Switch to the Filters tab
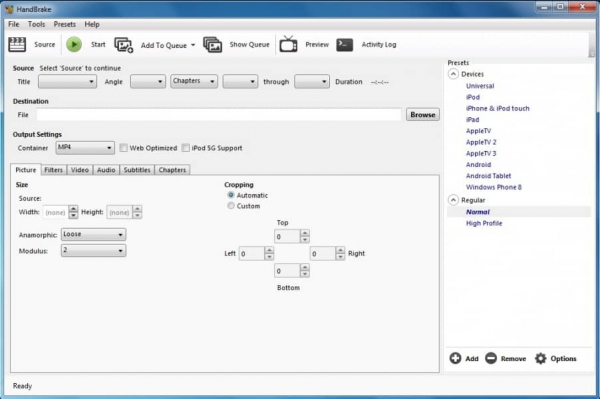Viewport: 600px width, 399px height. click(54, 170)
